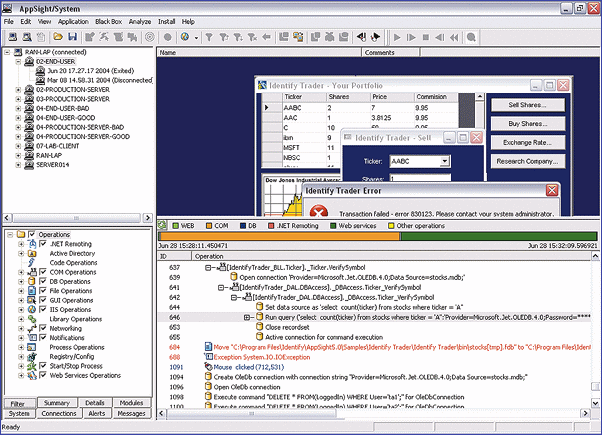Toggle the Operations root checkbox
The height and width of the screenshot is (435, 602).
click(x=31, y=234)
